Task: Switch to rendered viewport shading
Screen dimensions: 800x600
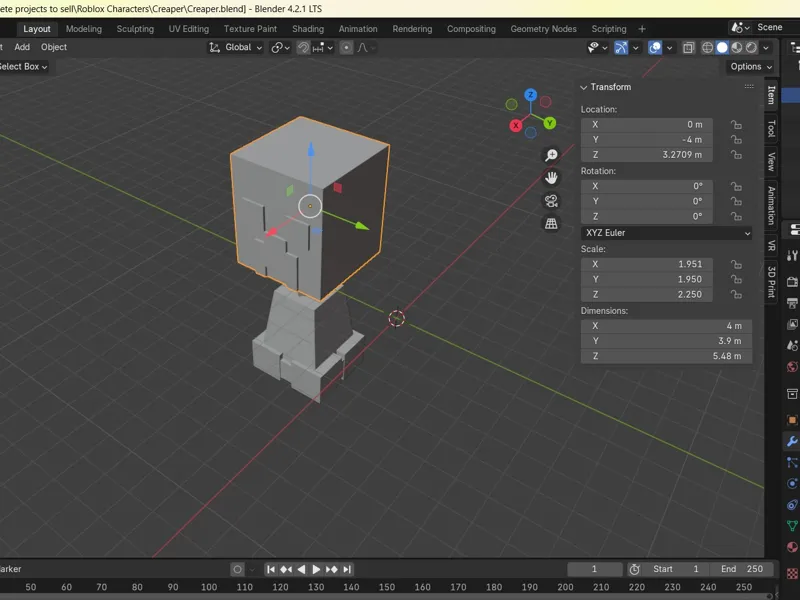Action: click(x=752, y=47)
